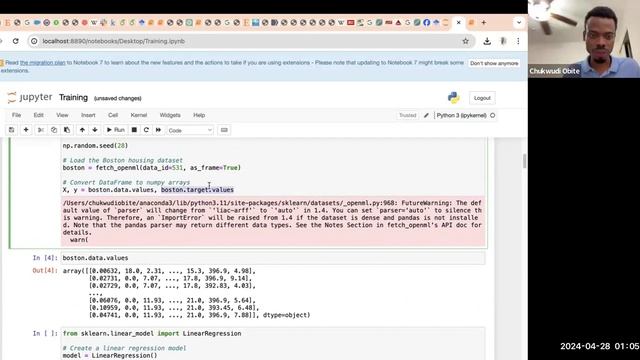640x360 pixels.
Task: Bookmark this page star icon
Action: click(465, 41)
